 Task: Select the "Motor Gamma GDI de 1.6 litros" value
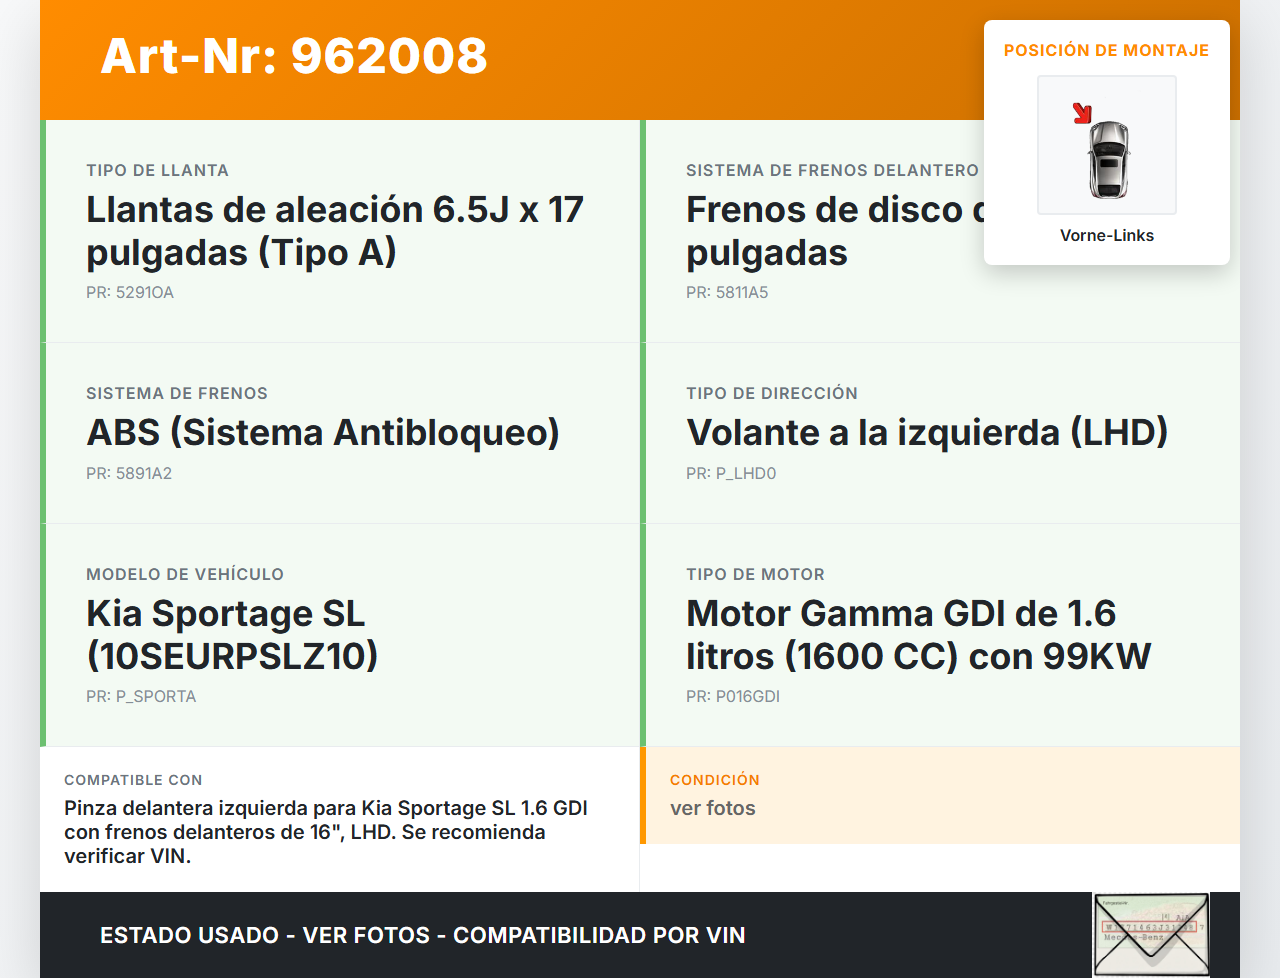919,635
